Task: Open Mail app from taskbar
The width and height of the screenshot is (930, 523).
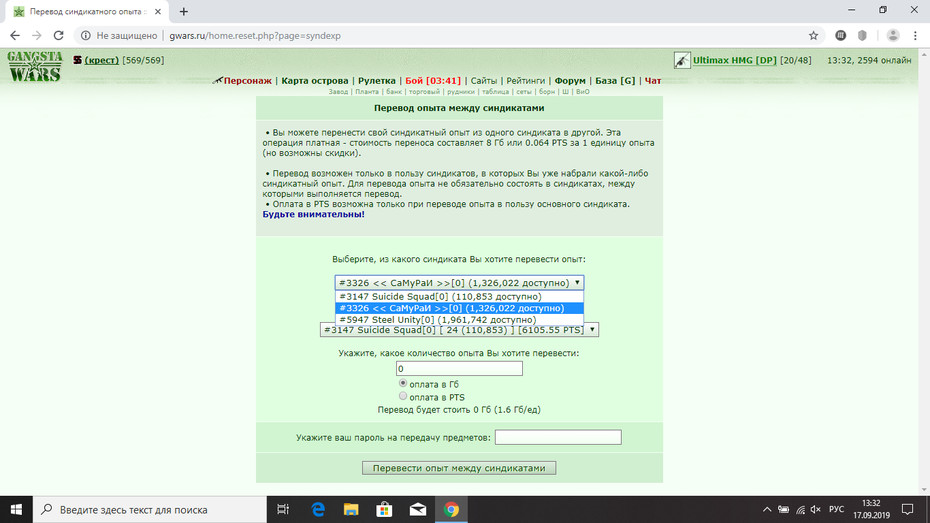Action: 418,509
